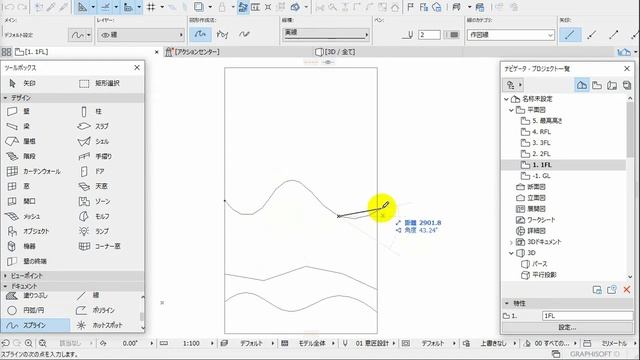The image size is (640, 360).
Task: Expand the 3Dドキュメント tree node
Action: 511,242
